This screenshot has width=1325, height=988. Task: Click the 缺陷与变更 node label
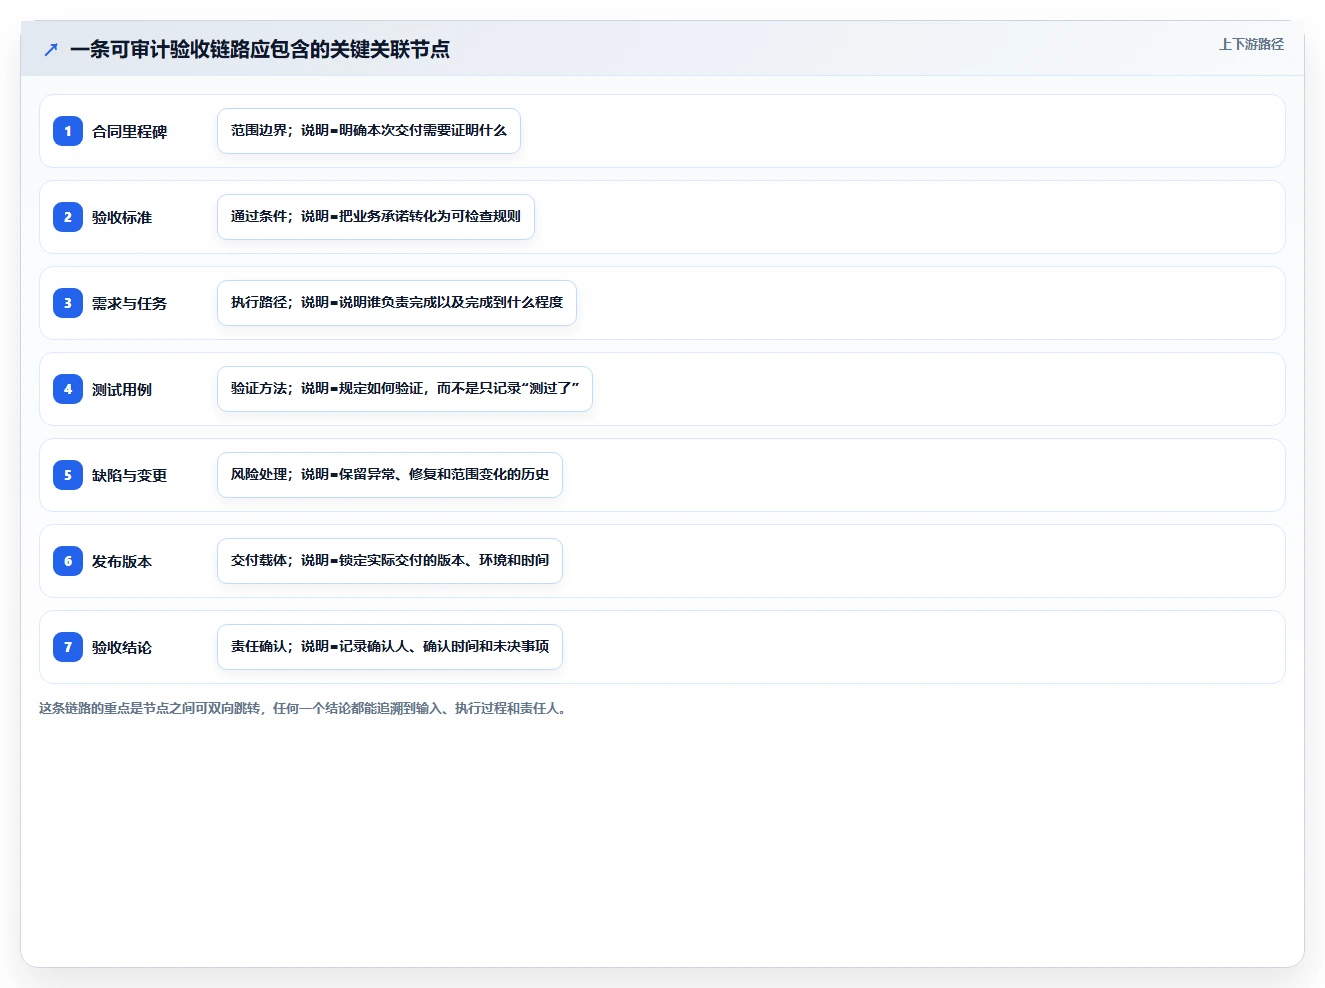pos(129,475)
